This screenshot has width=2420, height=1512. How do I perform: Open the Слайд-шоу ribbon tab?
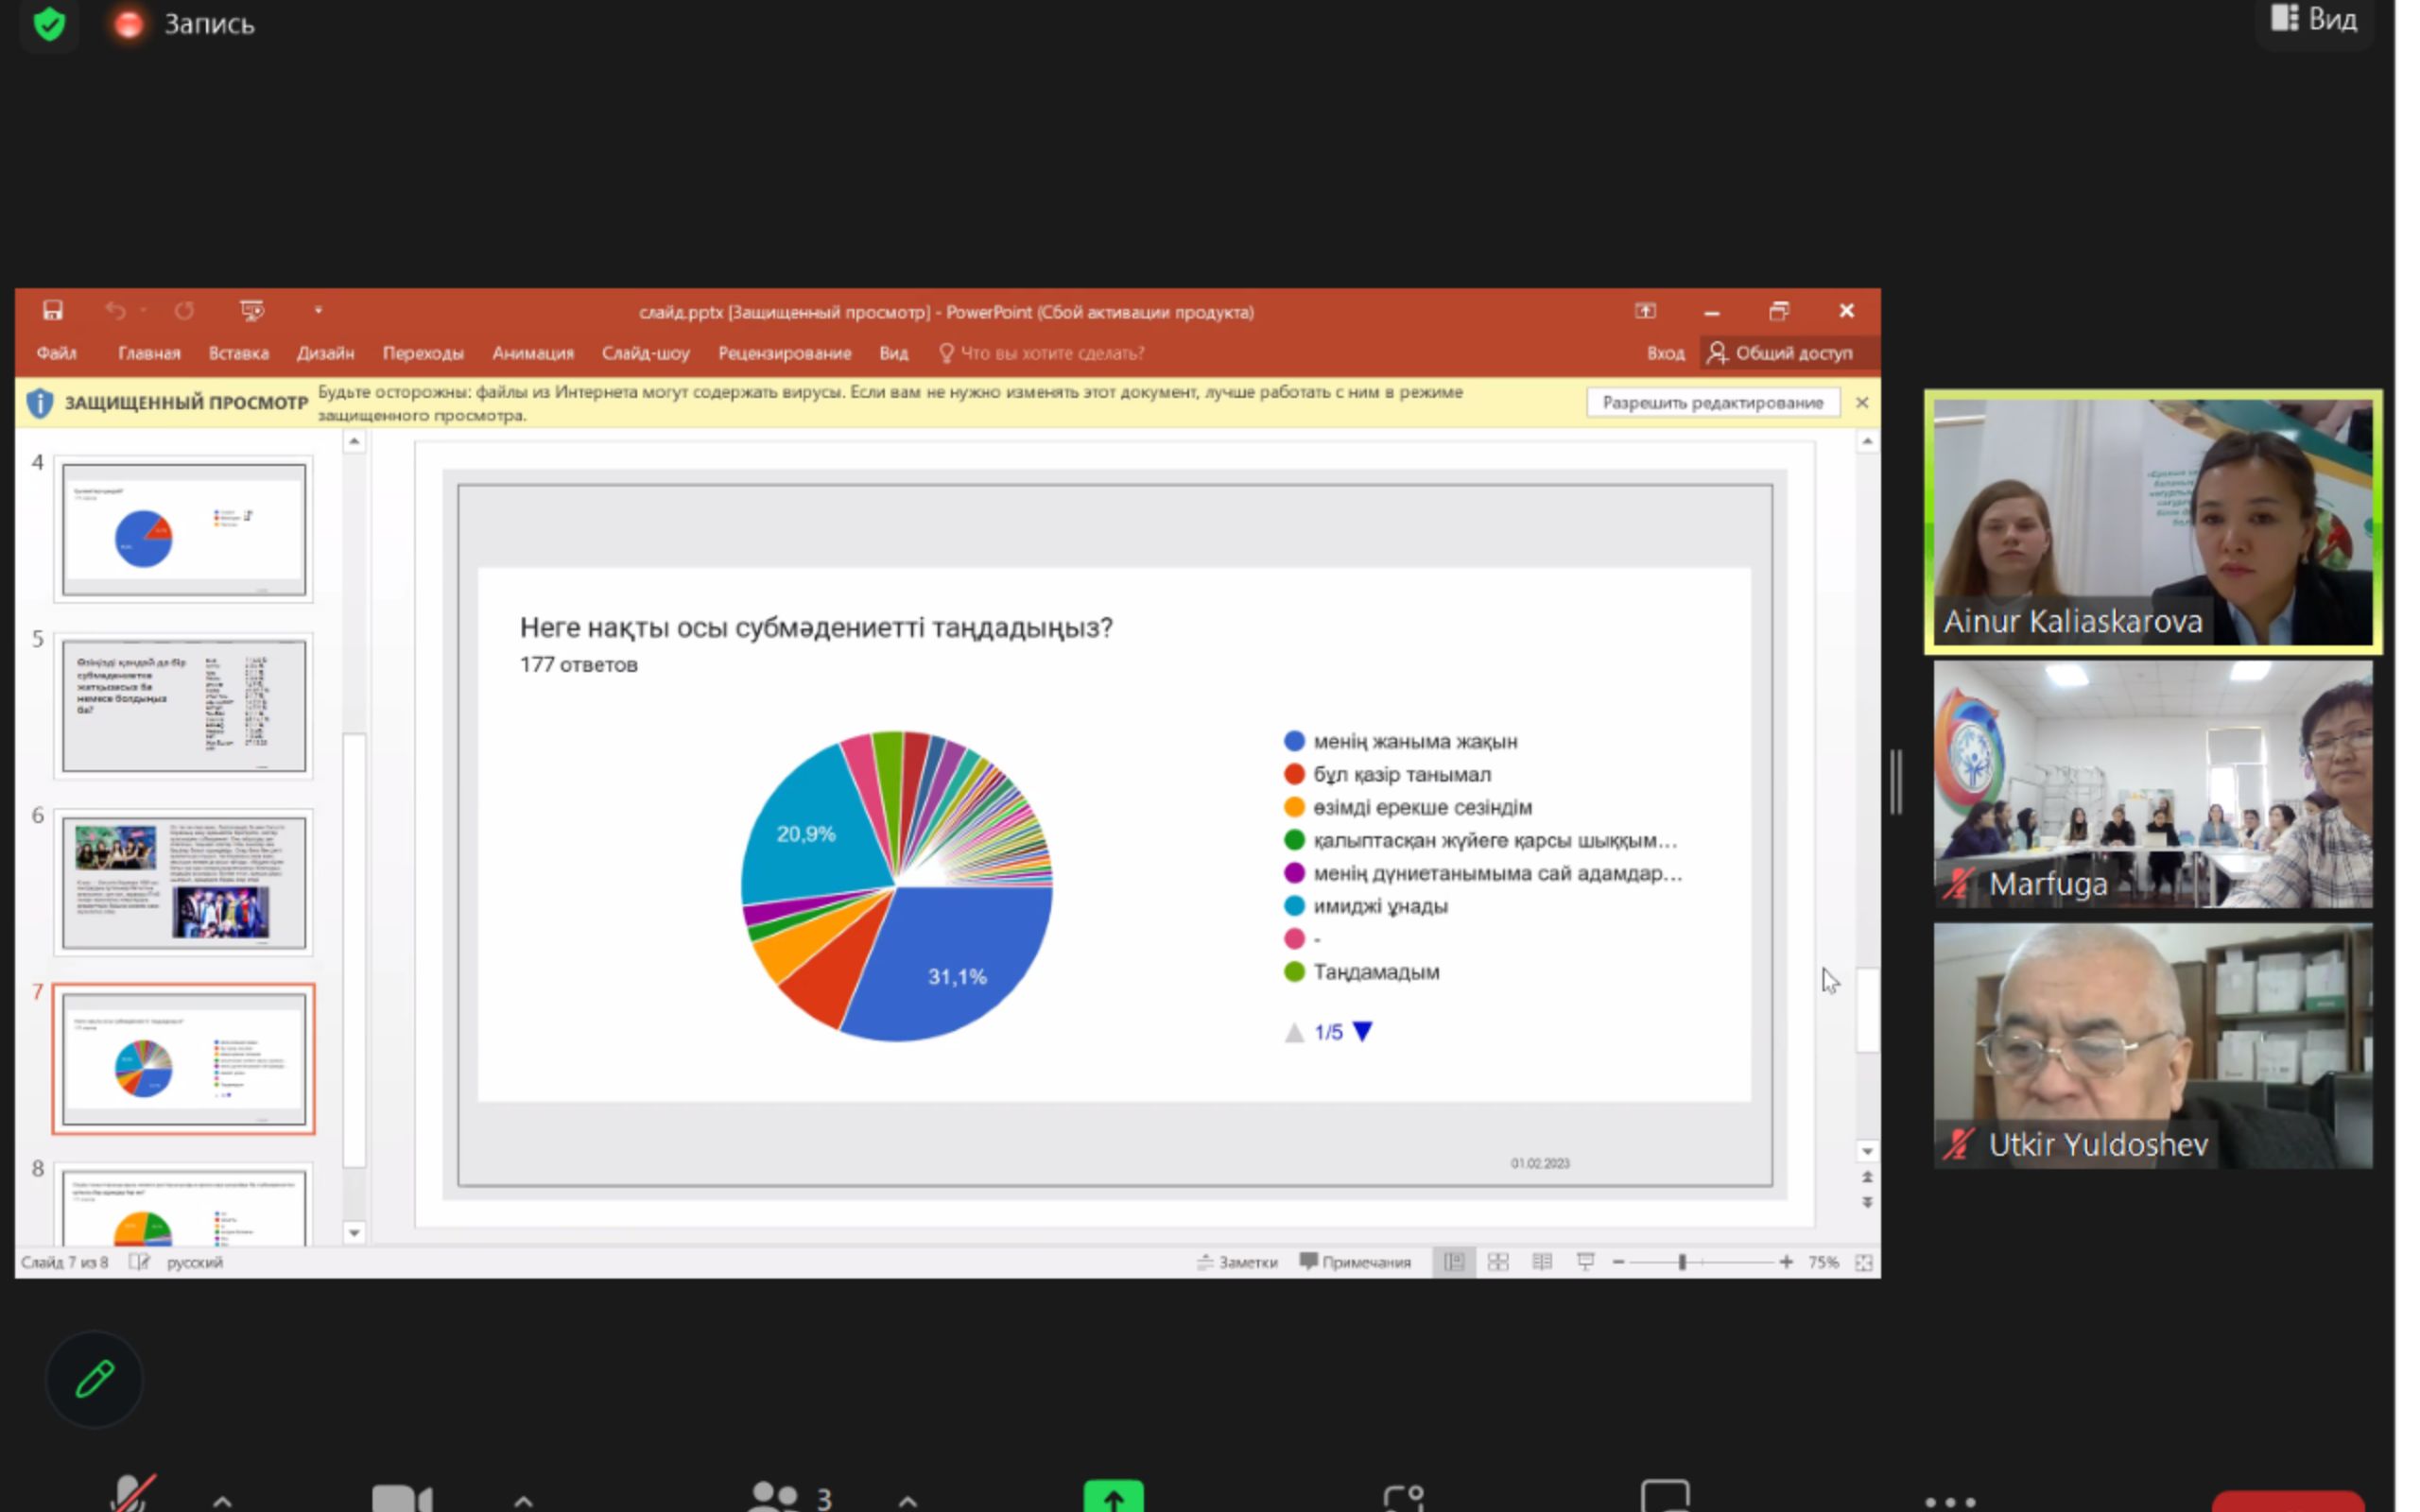[x=645, y=353]
